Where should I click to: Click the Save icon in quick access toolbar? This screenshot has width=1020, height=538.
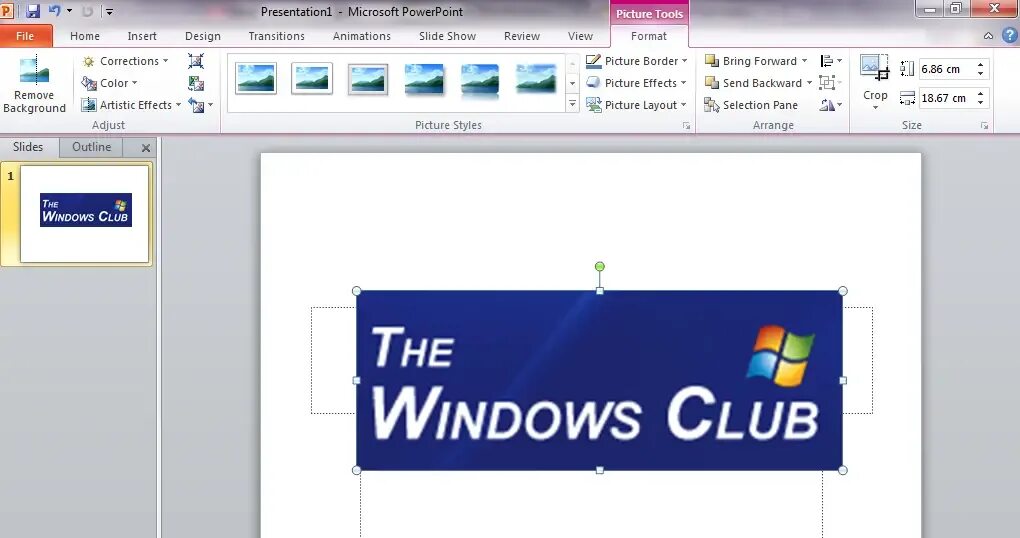(x=33, y=11)
